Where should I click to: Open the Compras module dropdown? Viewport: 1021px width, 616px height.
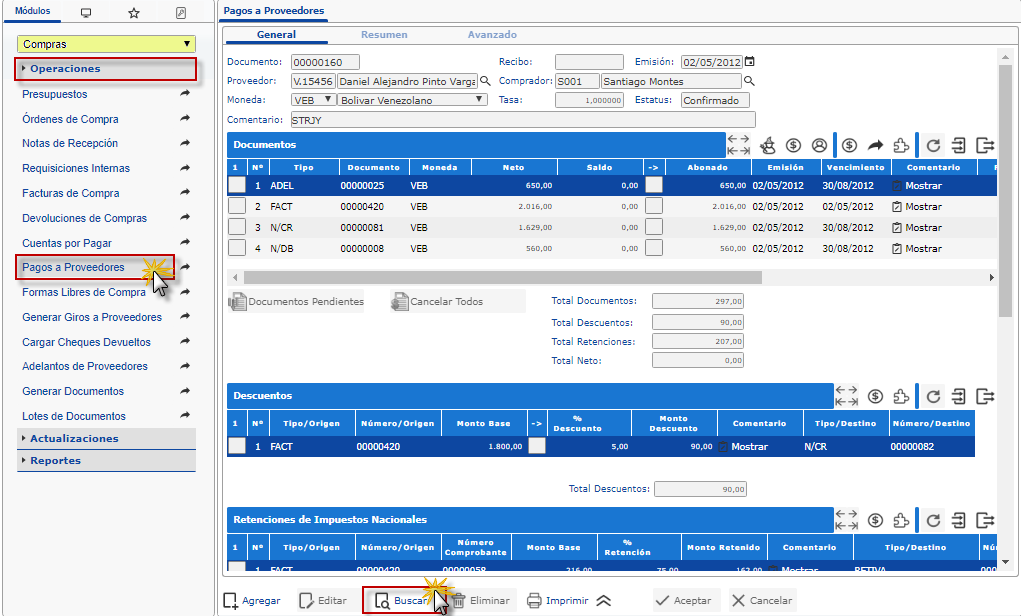(107, 44)
